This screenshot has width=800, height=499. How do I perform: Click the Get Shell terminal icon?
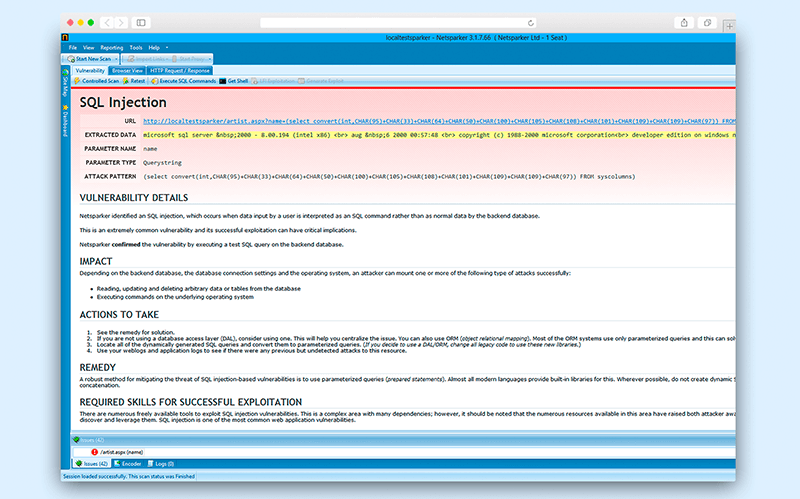[223, 81]
